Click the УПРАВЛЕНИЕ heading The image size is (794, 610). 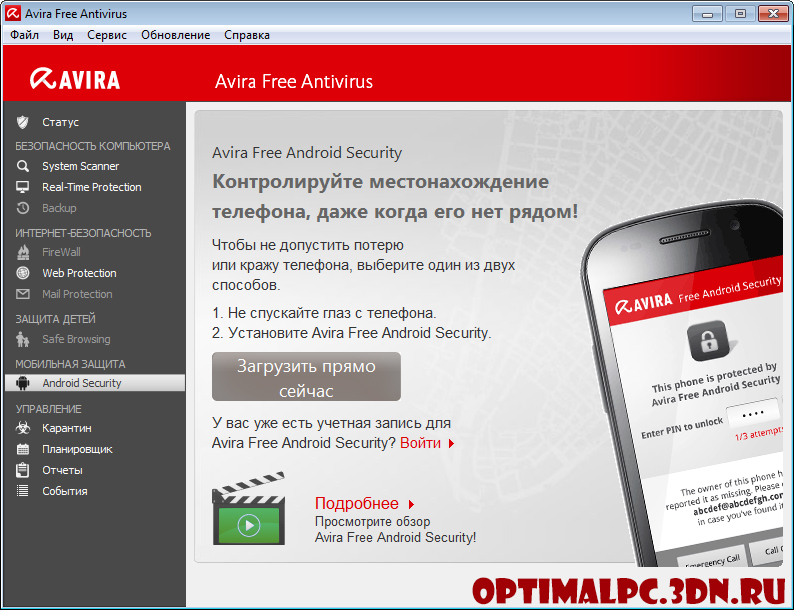click(49, 409)
